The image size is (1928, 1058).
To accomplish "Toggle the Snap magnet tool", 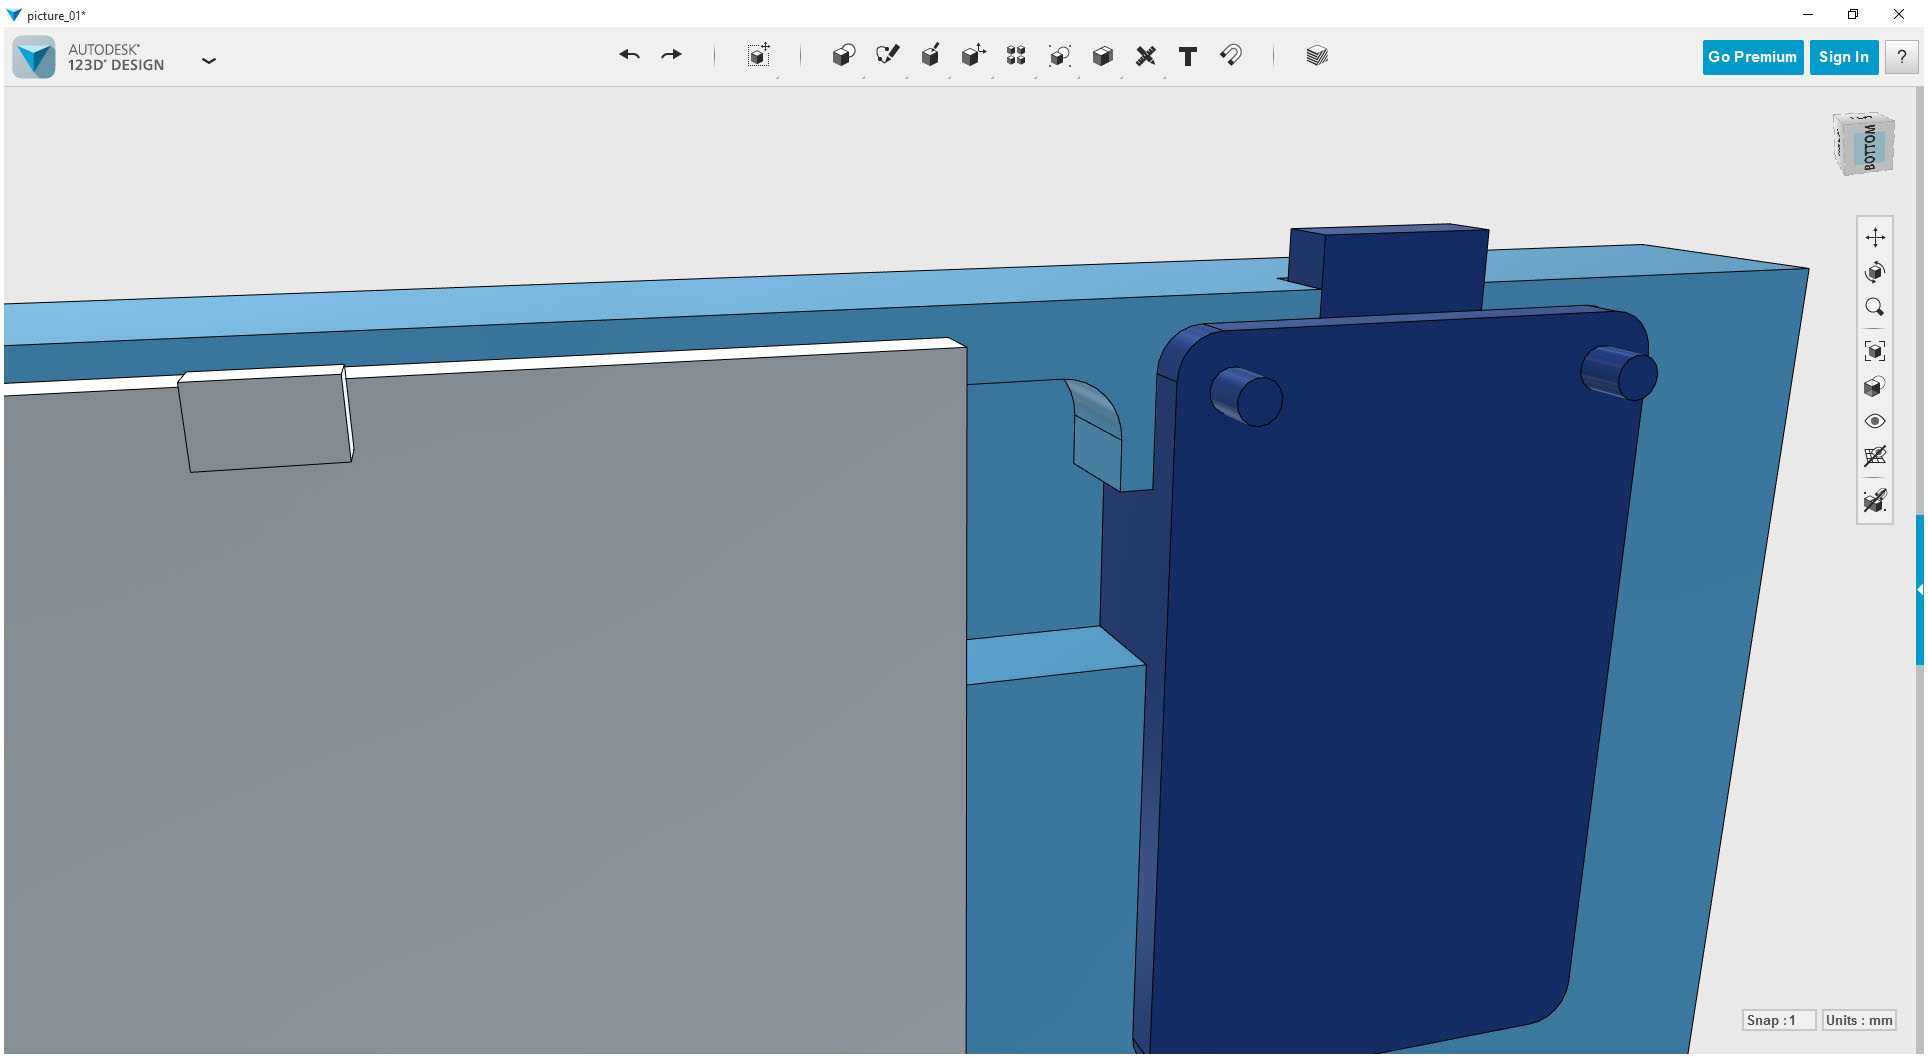I will click(x=1231, y=56).
